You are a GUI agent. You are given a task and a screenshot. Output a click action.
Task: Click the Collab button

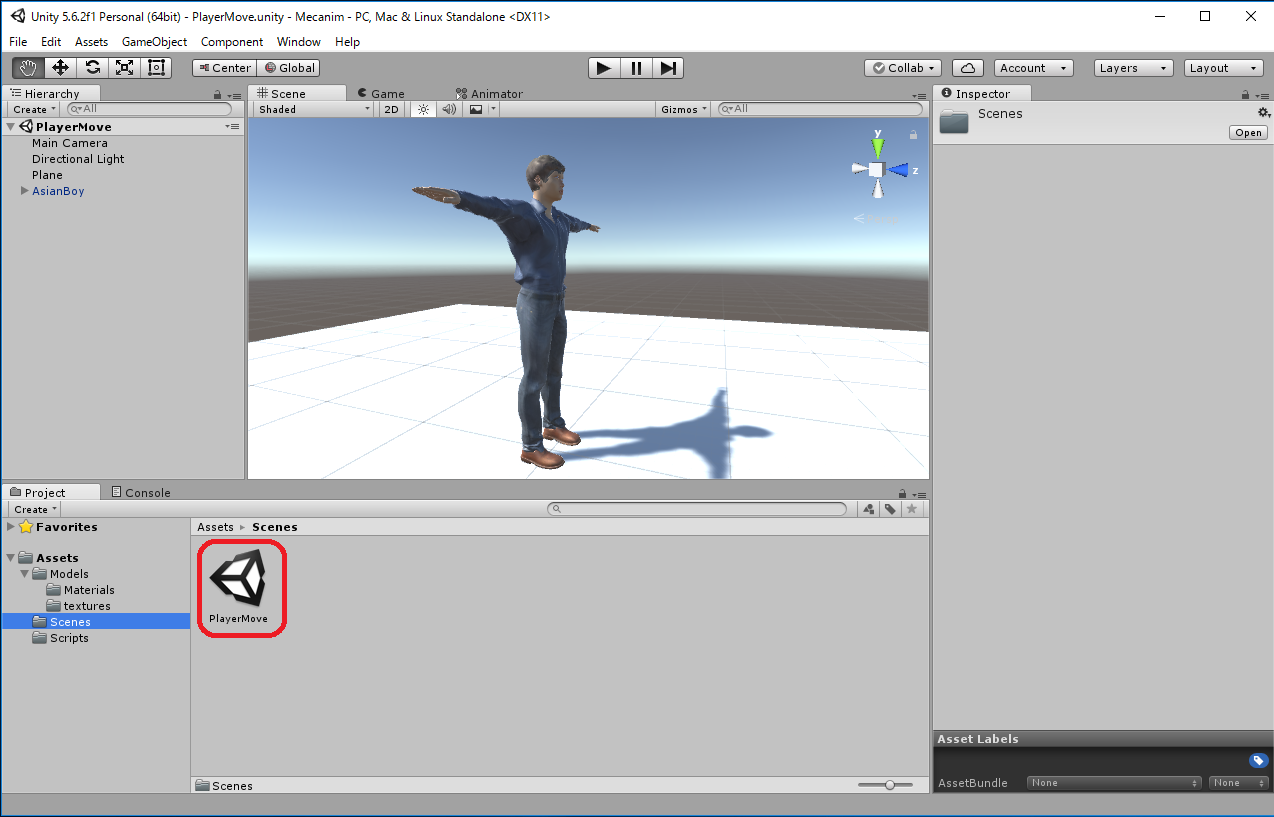(x=903, y=68)
